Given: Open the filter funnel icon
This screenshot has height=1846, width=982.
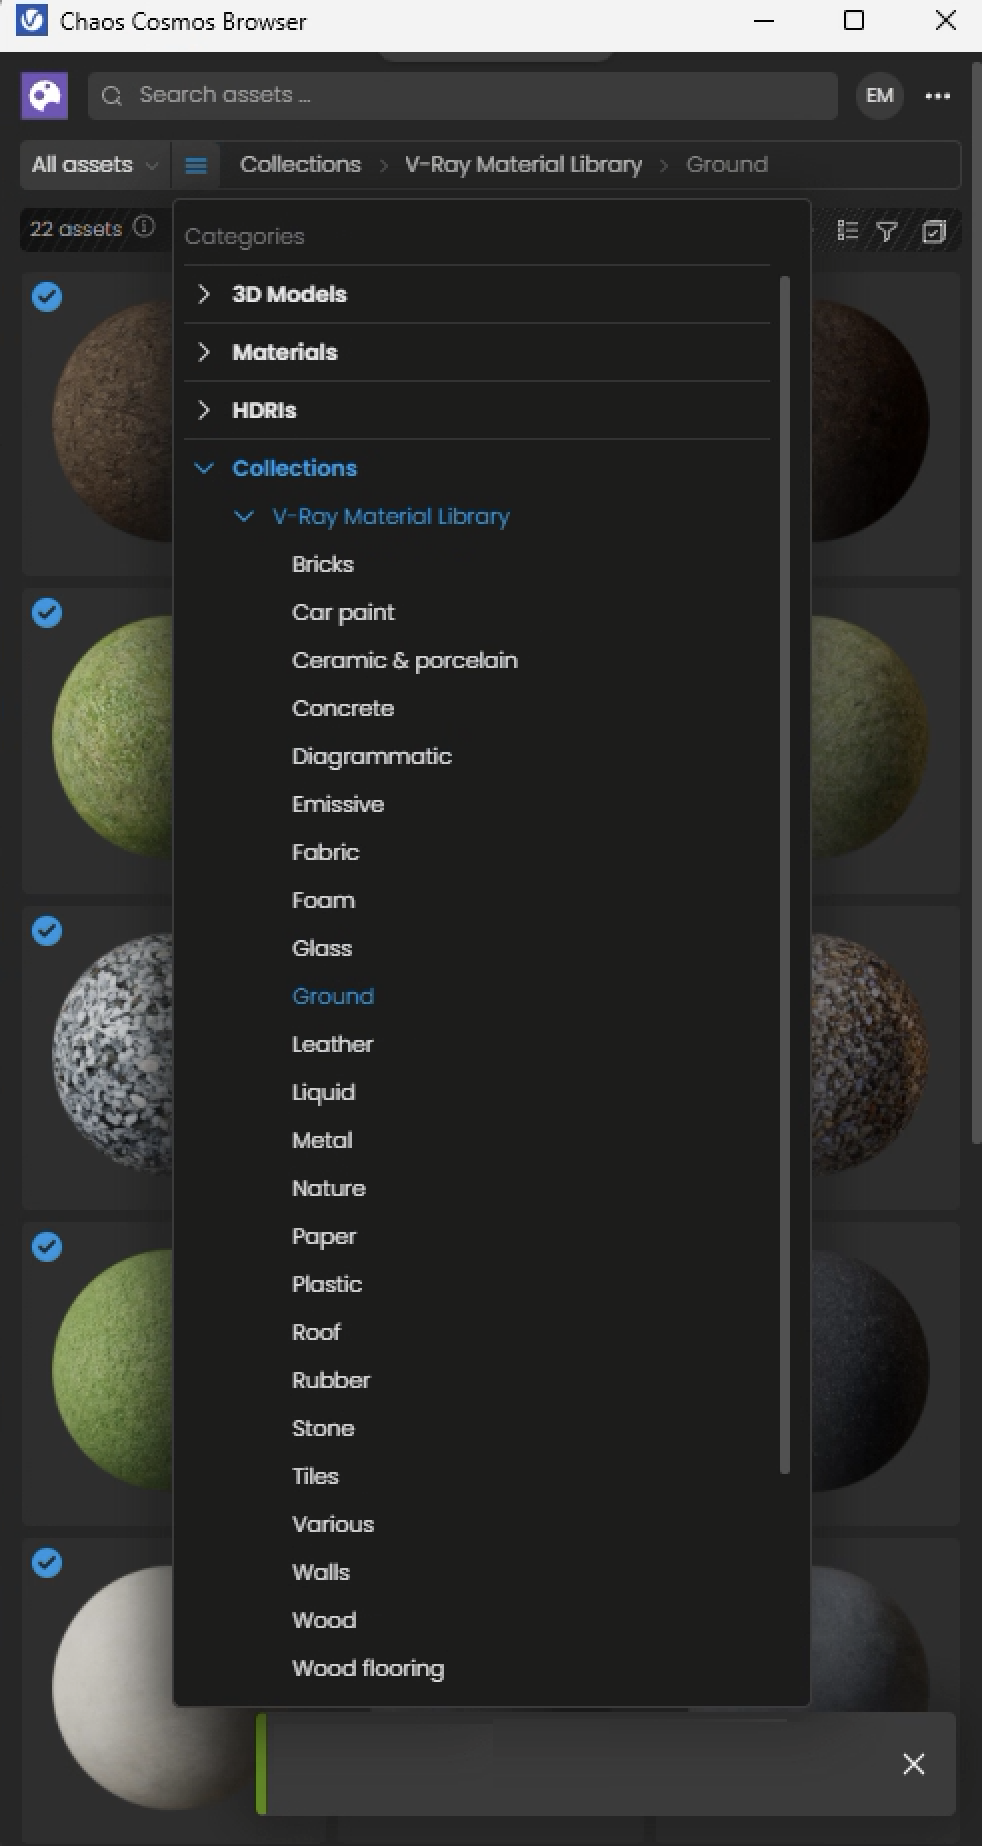Looking at the screenshot, I should tap(887, 232).
